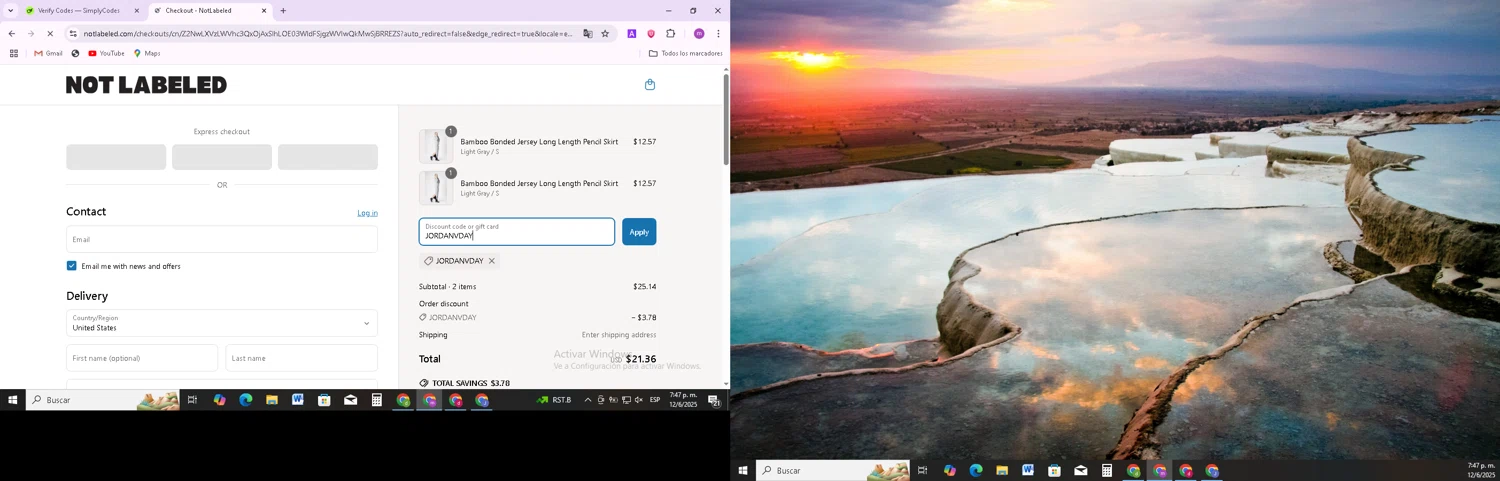Open Word in right desktop taskbar
The width and height of the screenshot is (1500, 481).
click(x=1028, y=471)
